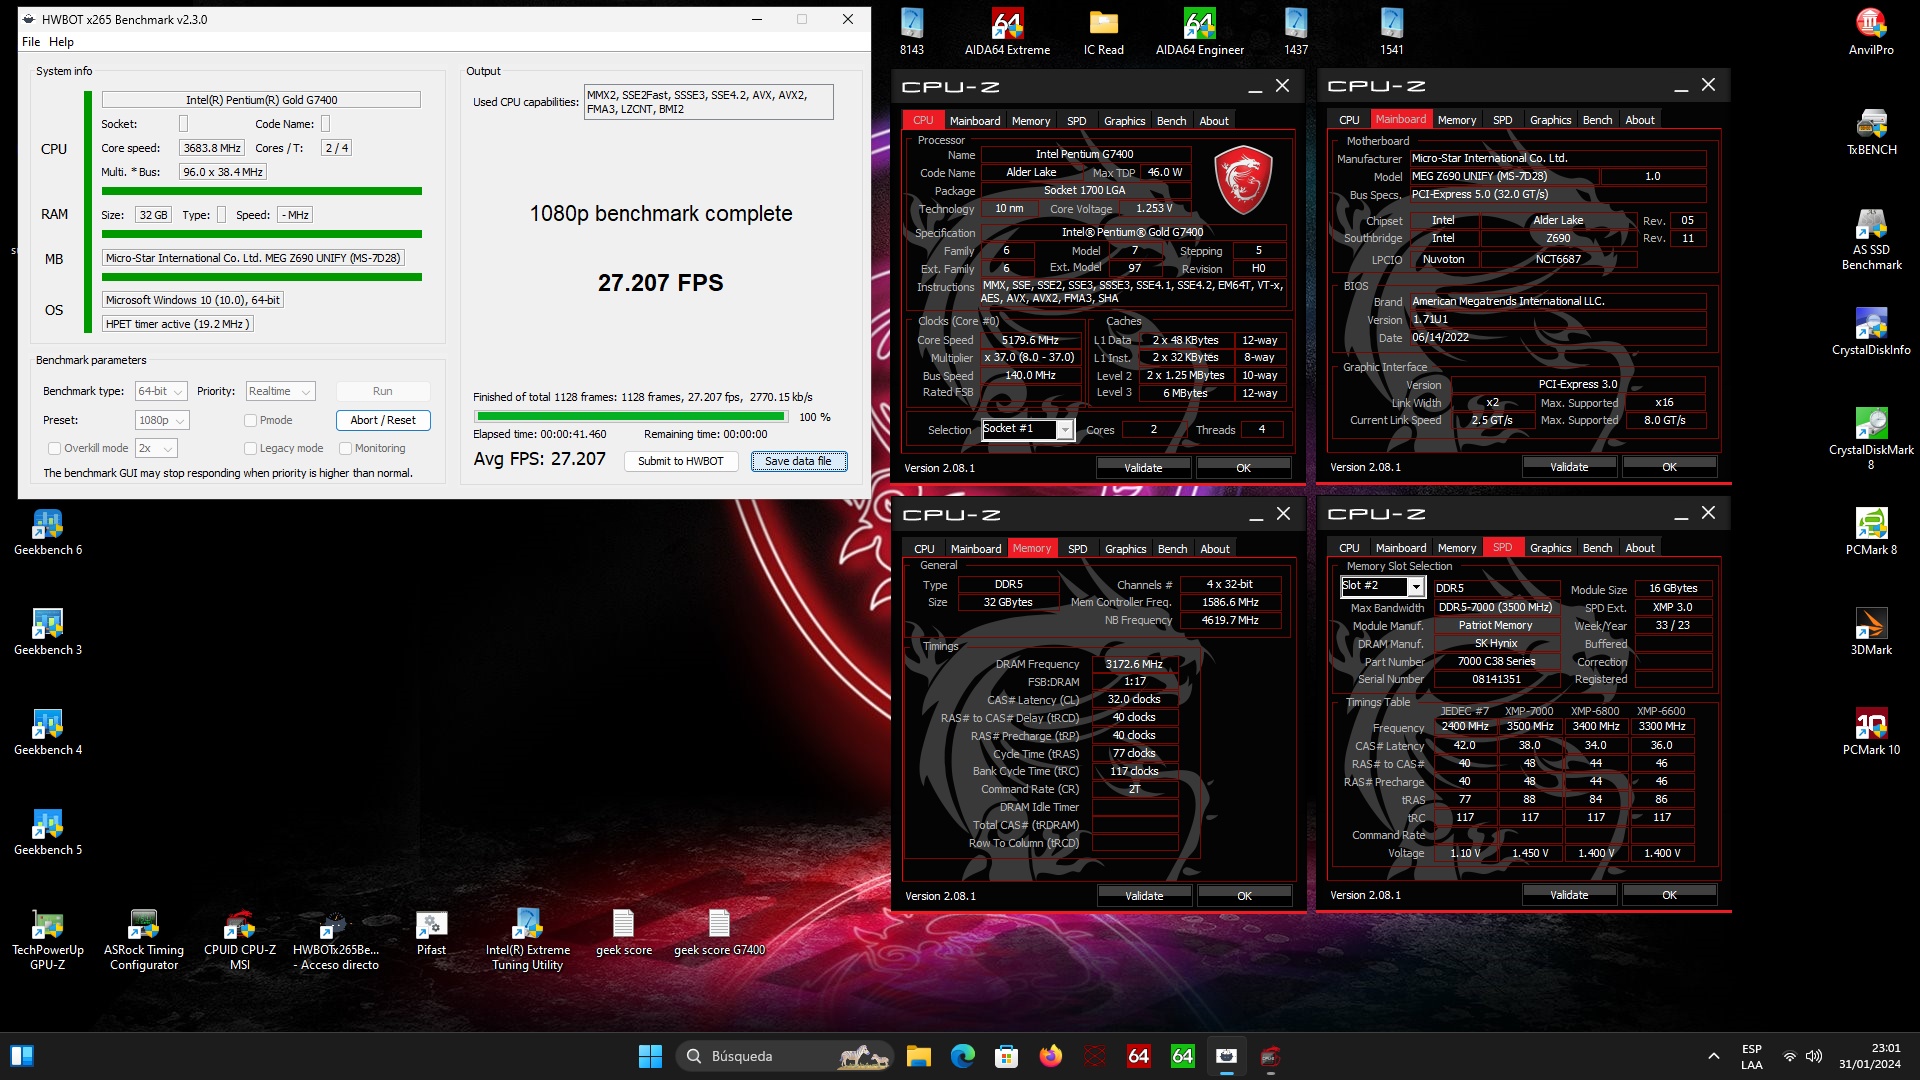Open the Preset 1080p dropdown
Screen dimensions: 1920x1080
(162, 421)
